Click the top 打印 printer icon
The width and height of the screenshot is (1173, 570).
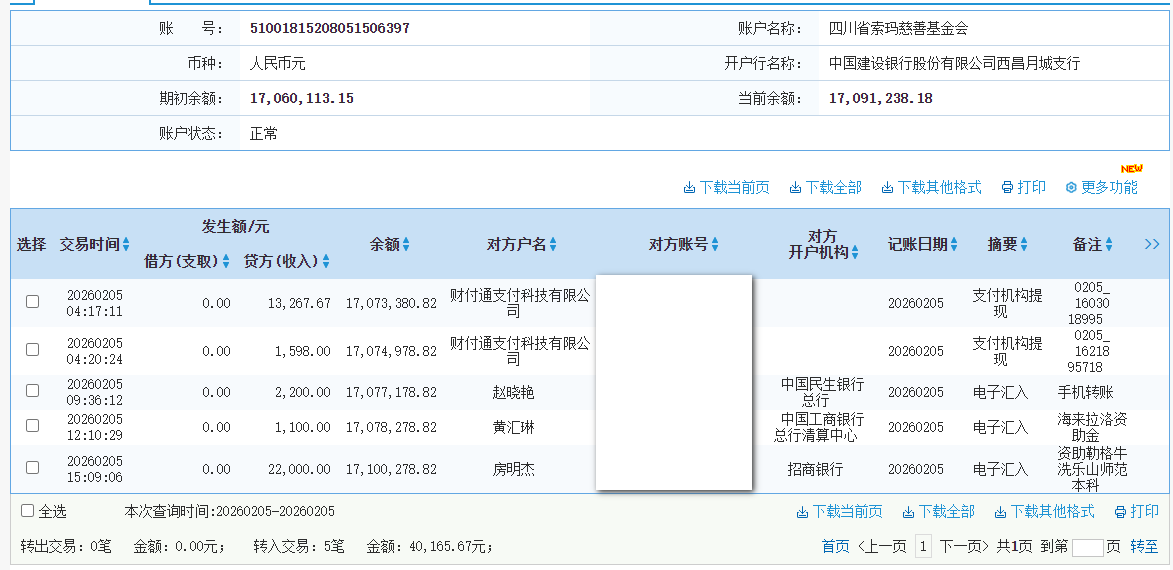1007,188
